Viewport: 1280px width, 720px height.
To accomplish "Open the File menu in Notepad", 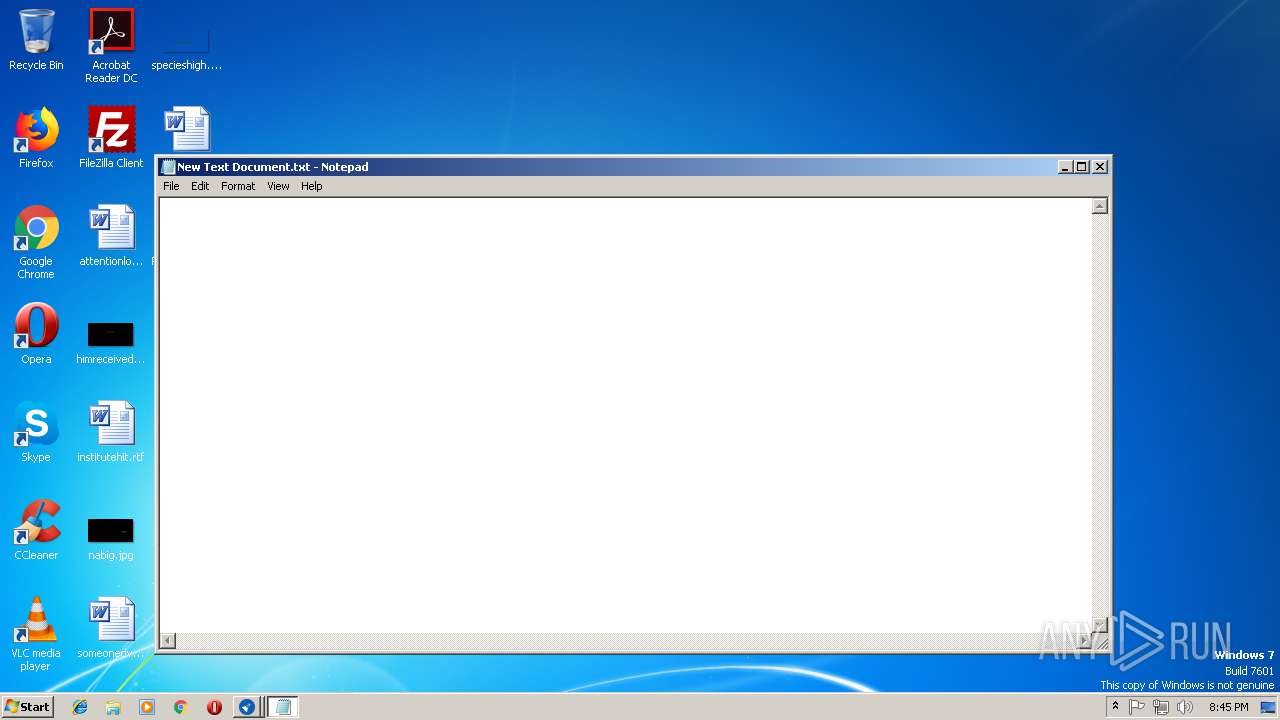I will tap(171, 186).
